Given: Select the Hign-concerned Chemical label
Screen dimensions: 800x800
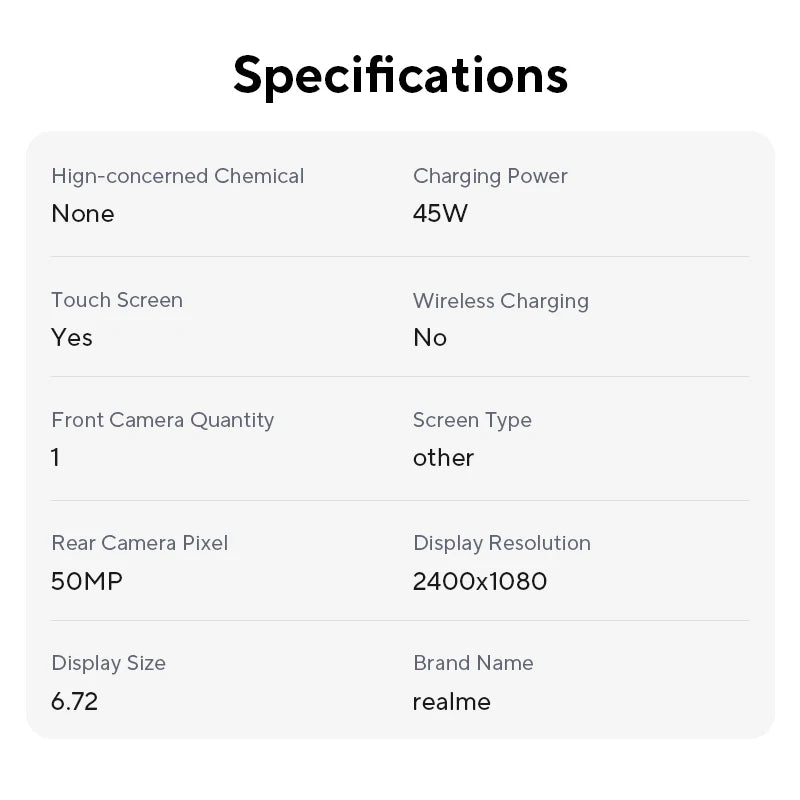Looking at the screenshot, I should [177, 176].
